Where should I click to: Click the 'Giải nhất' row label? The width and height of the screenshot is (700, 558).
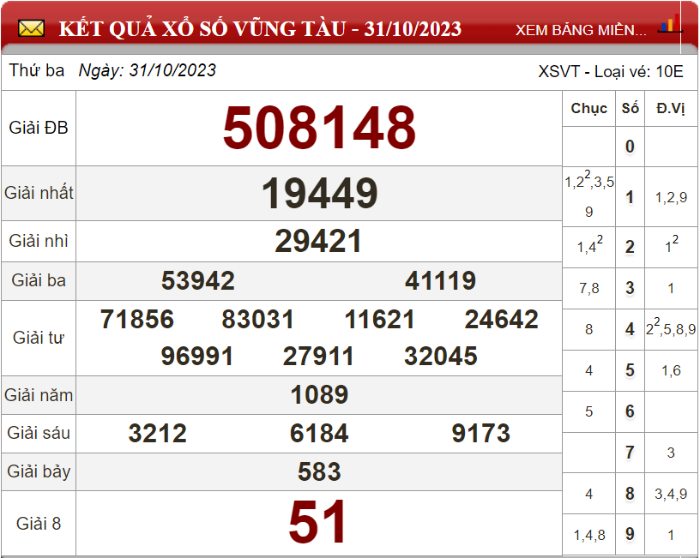pos(39,193)
